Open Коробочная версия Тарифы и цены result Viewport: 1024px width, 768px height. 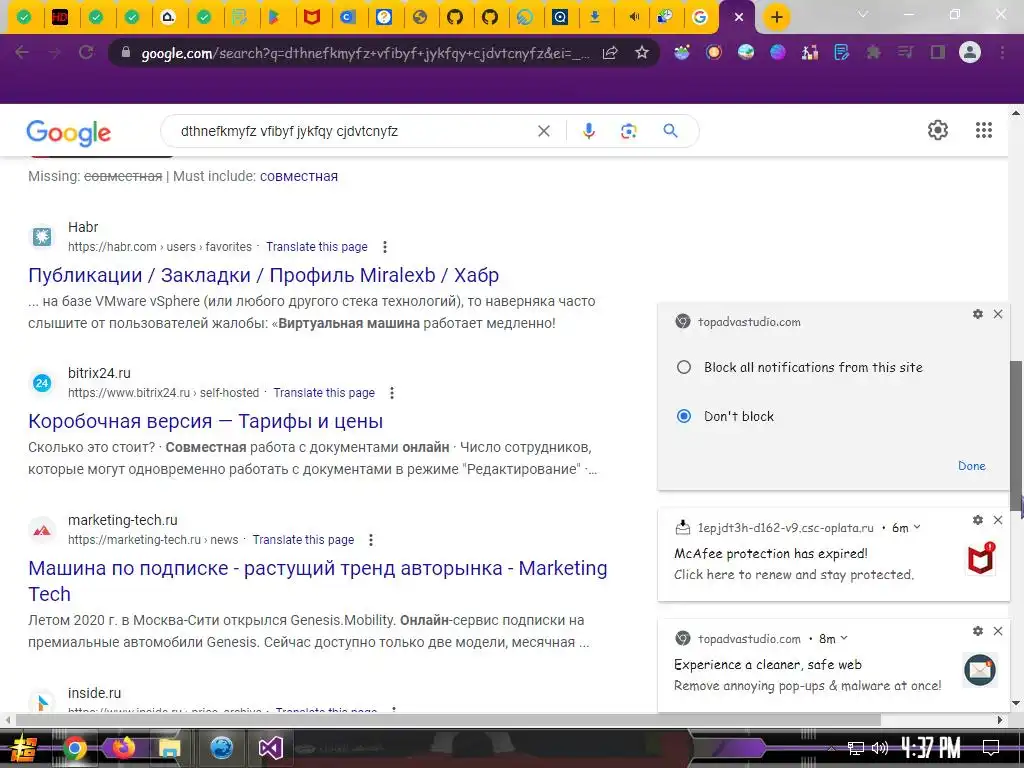(205, 421)
